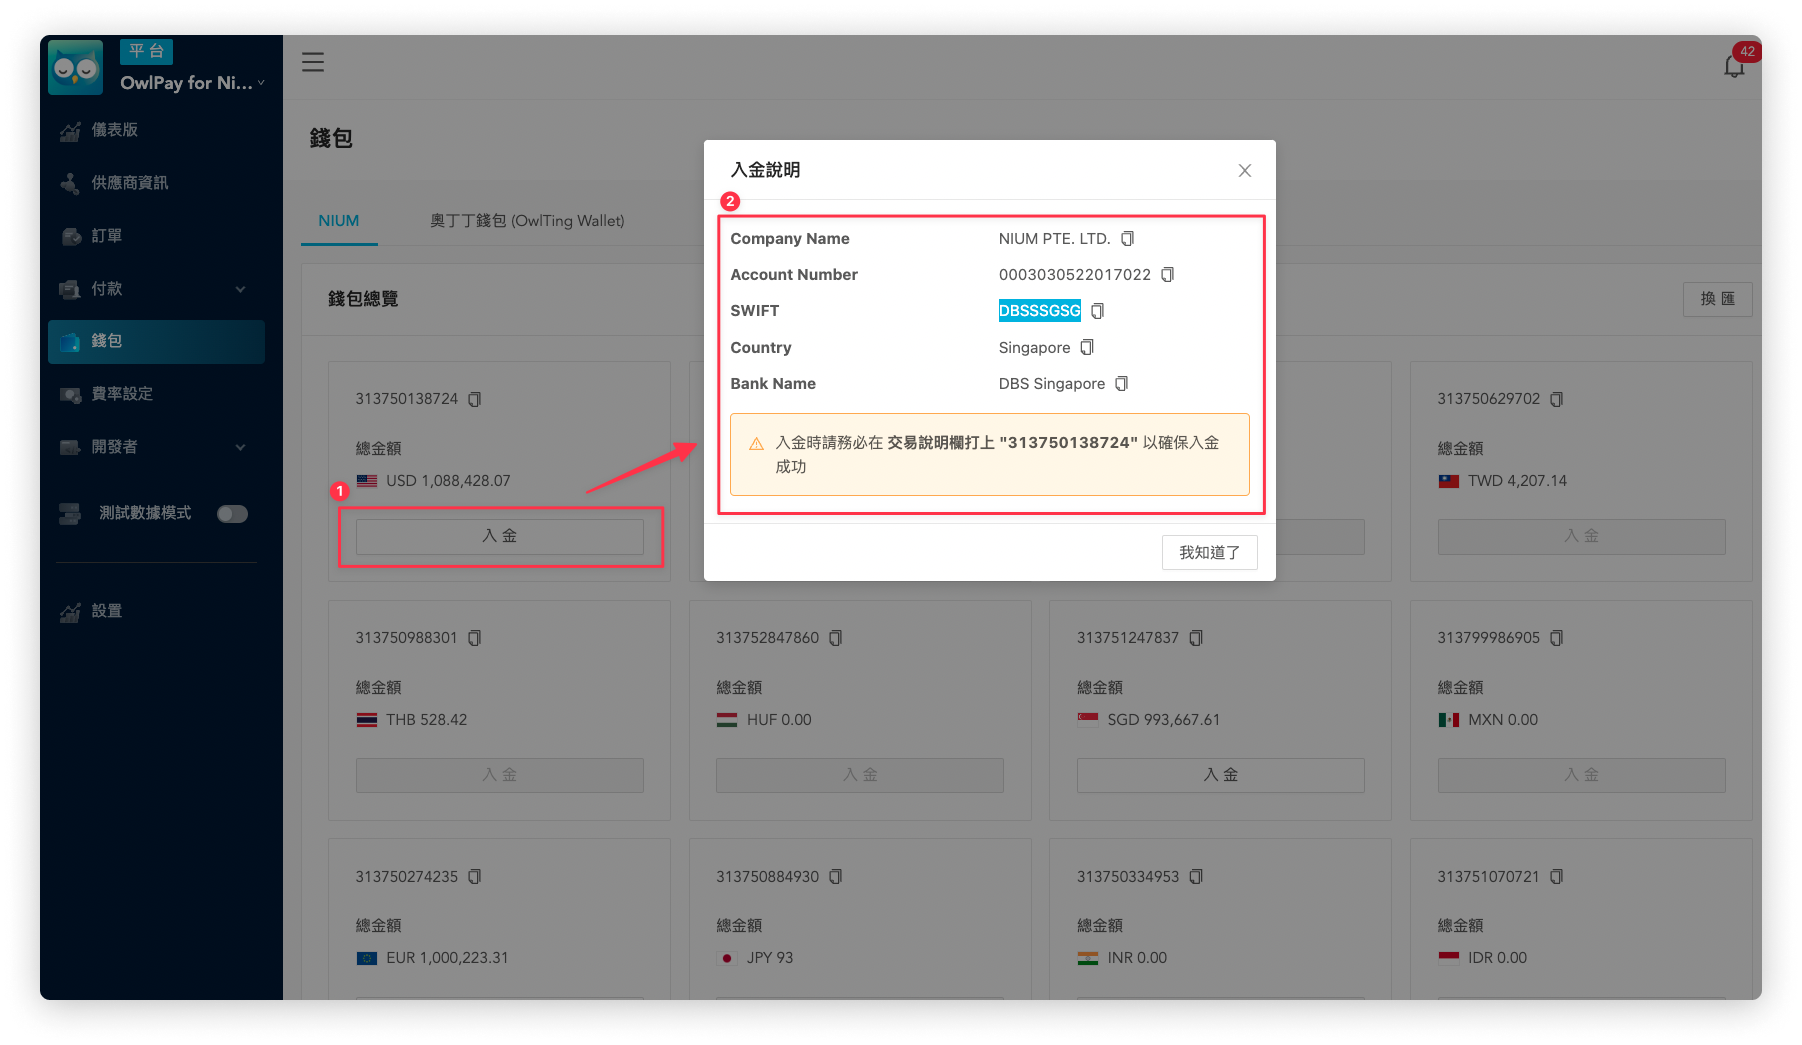Click the SGD 993,667.61 balance
Image resolution: width=1802 pixels, height=1045 pixels.
click(1164, 720)
